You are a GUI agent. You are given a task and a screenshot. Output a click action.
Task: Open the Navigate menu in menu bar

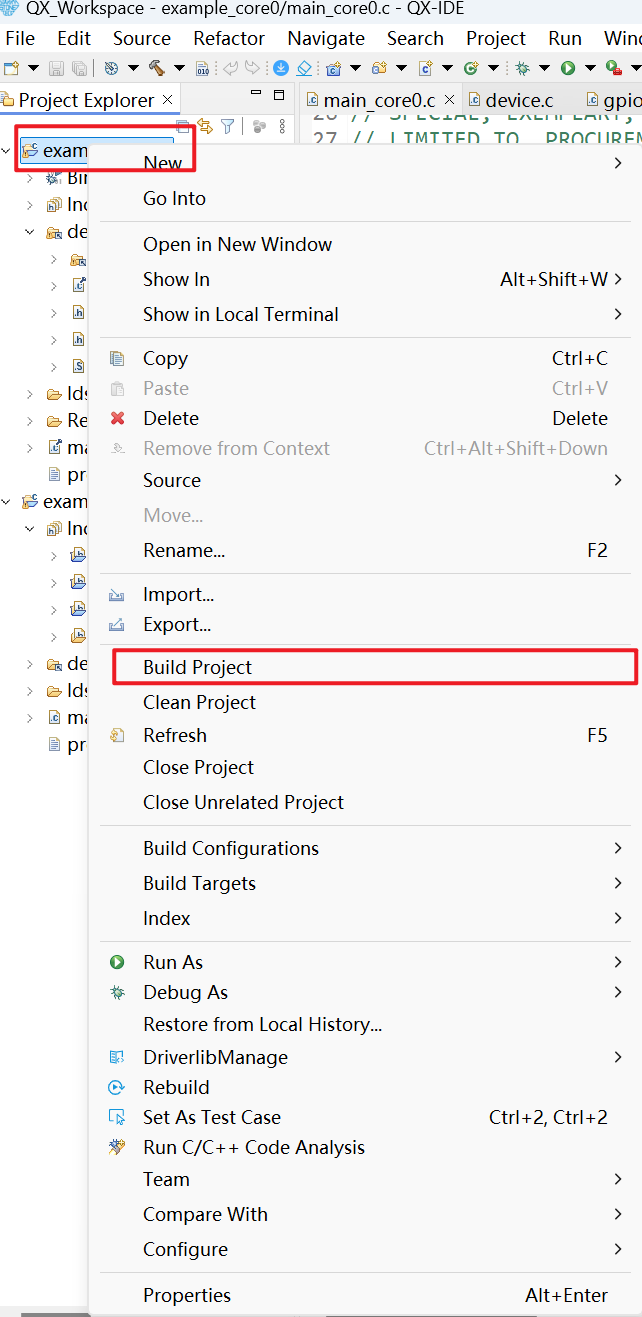[x=326, y=38]
